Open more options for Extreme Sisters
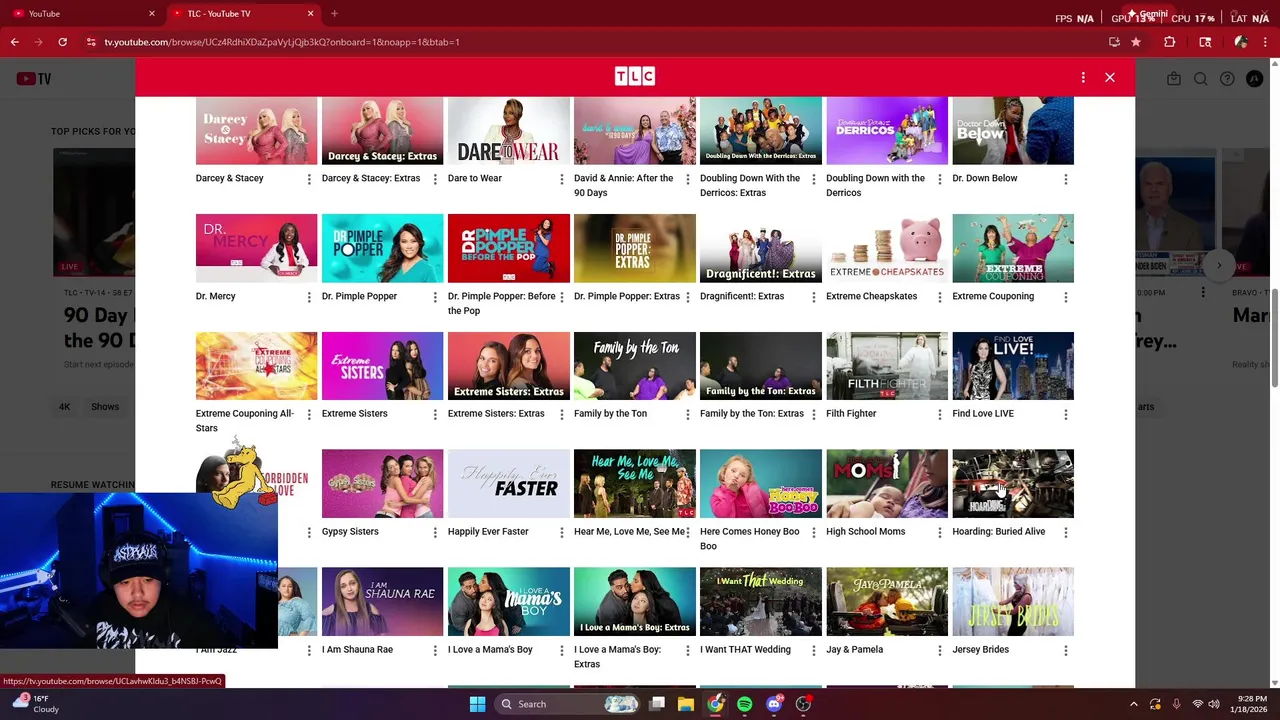1280x720 pixels. (434, 414)
